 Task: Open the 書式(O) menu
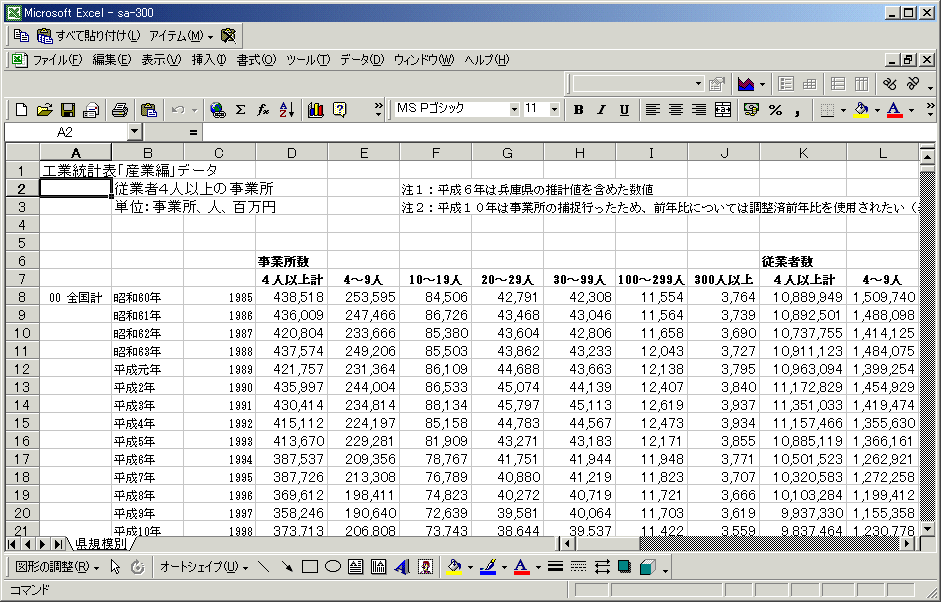tap(256, 59)
